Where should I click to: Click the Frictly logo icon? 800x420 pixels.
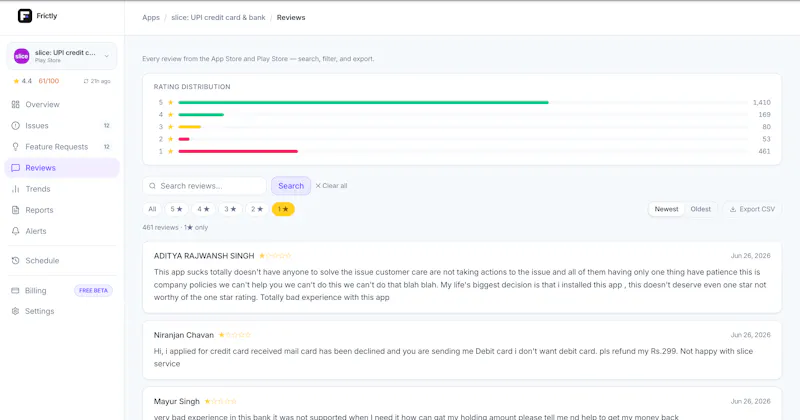[x=24, y=16]
